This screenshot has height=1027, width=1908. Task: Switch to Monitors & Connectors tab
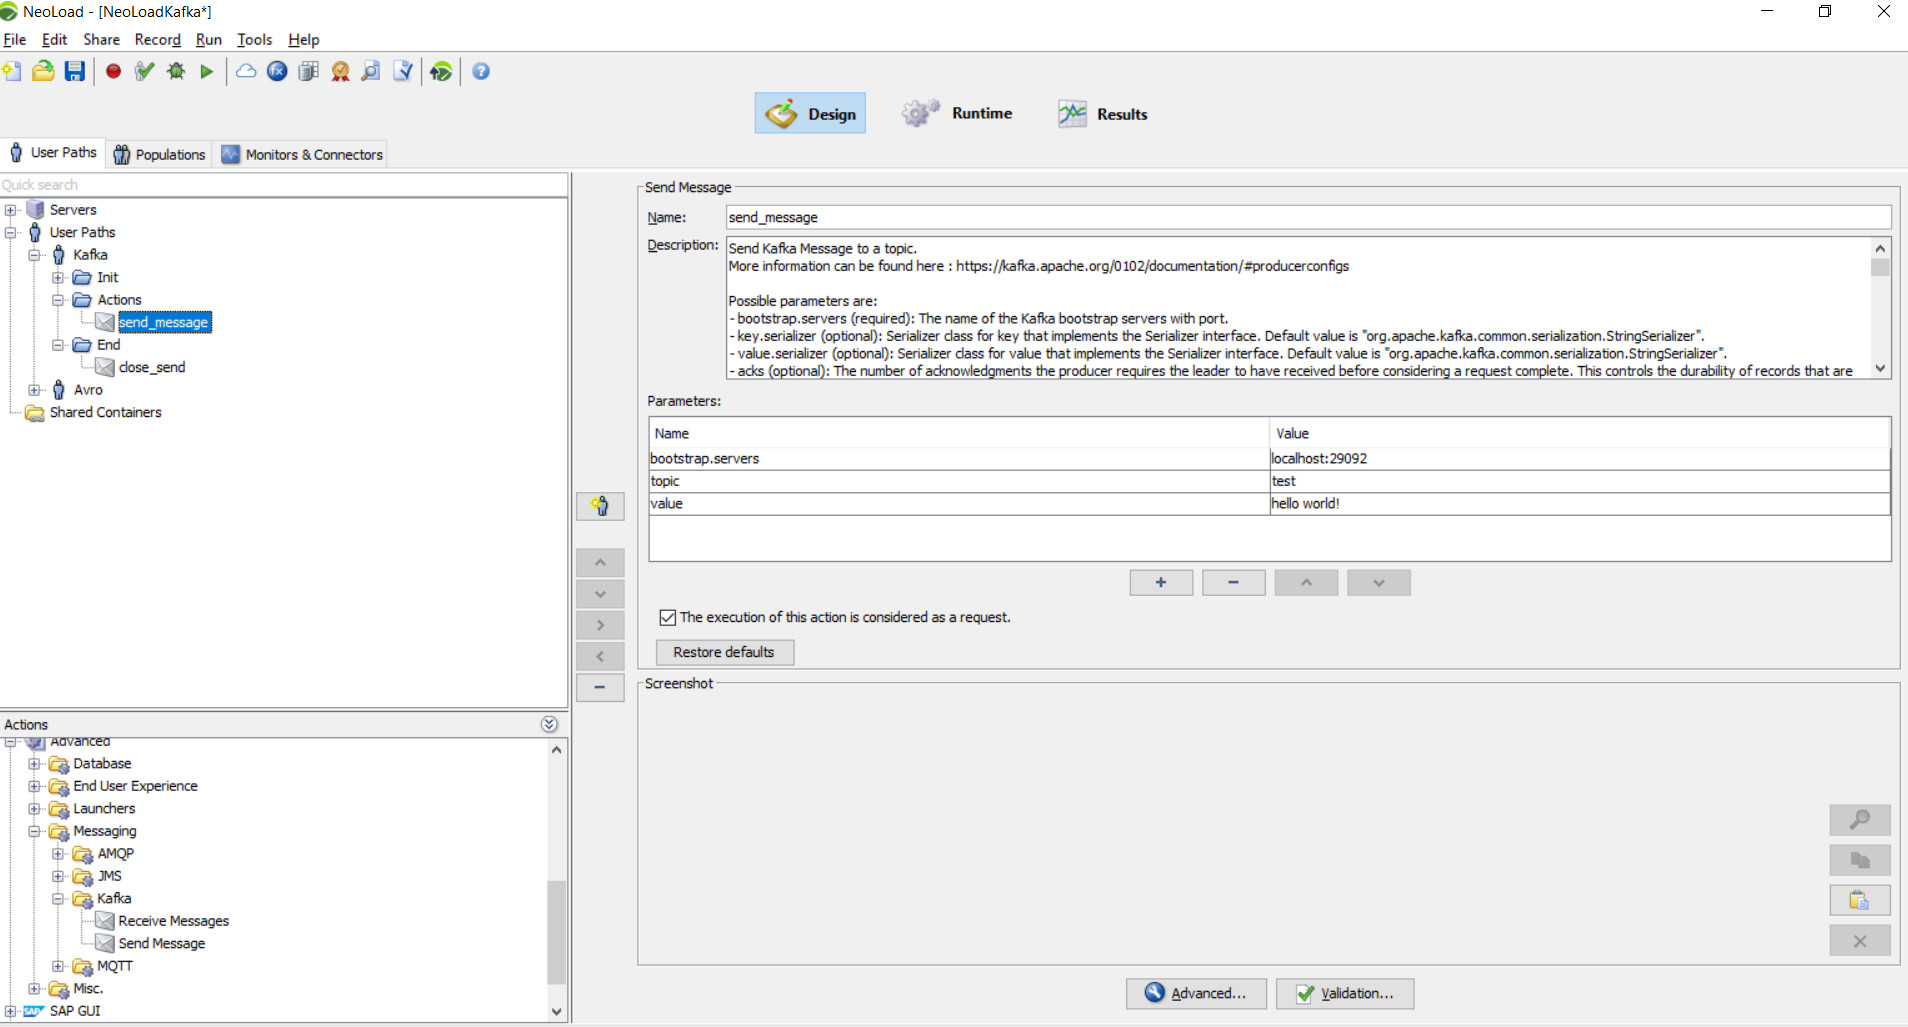302,154
